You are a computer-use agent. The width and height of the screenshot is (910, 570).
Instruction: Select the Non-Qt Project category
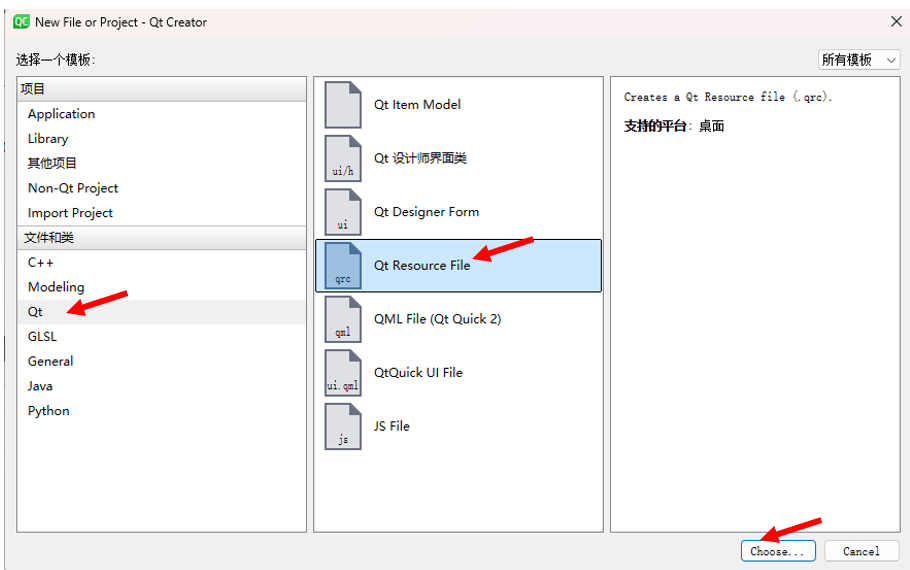161,188
